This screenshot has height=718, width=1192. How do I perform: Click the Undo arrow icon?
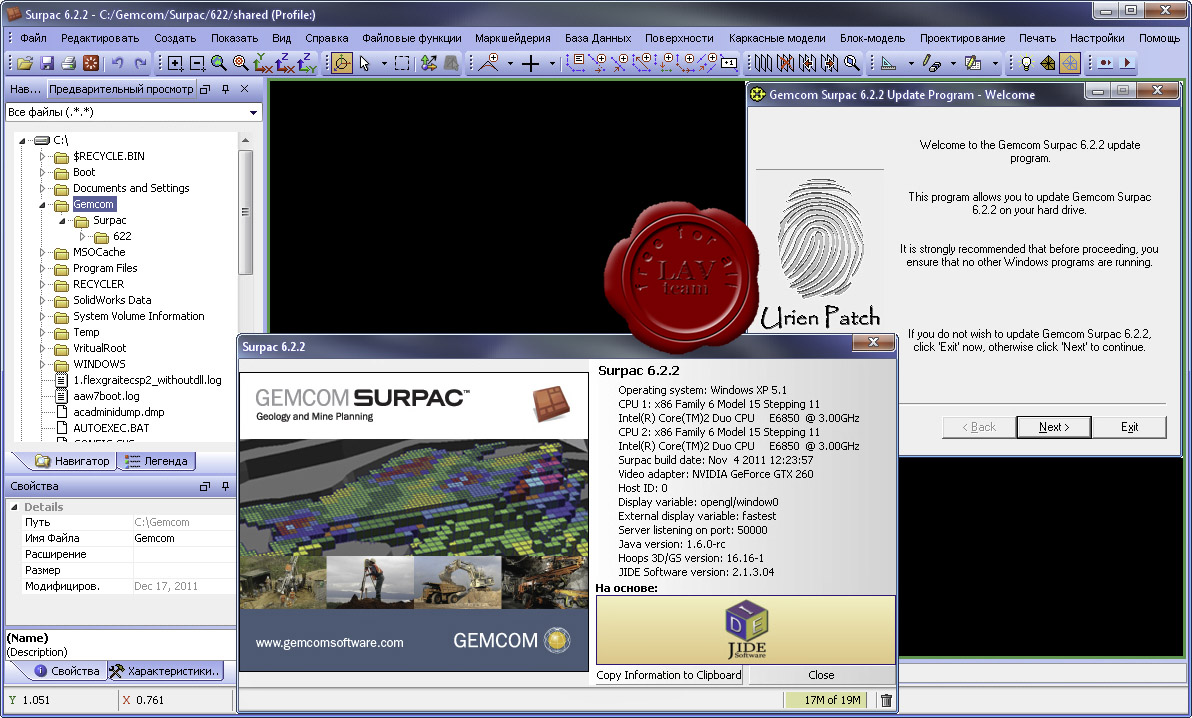(x=118, y=64)
